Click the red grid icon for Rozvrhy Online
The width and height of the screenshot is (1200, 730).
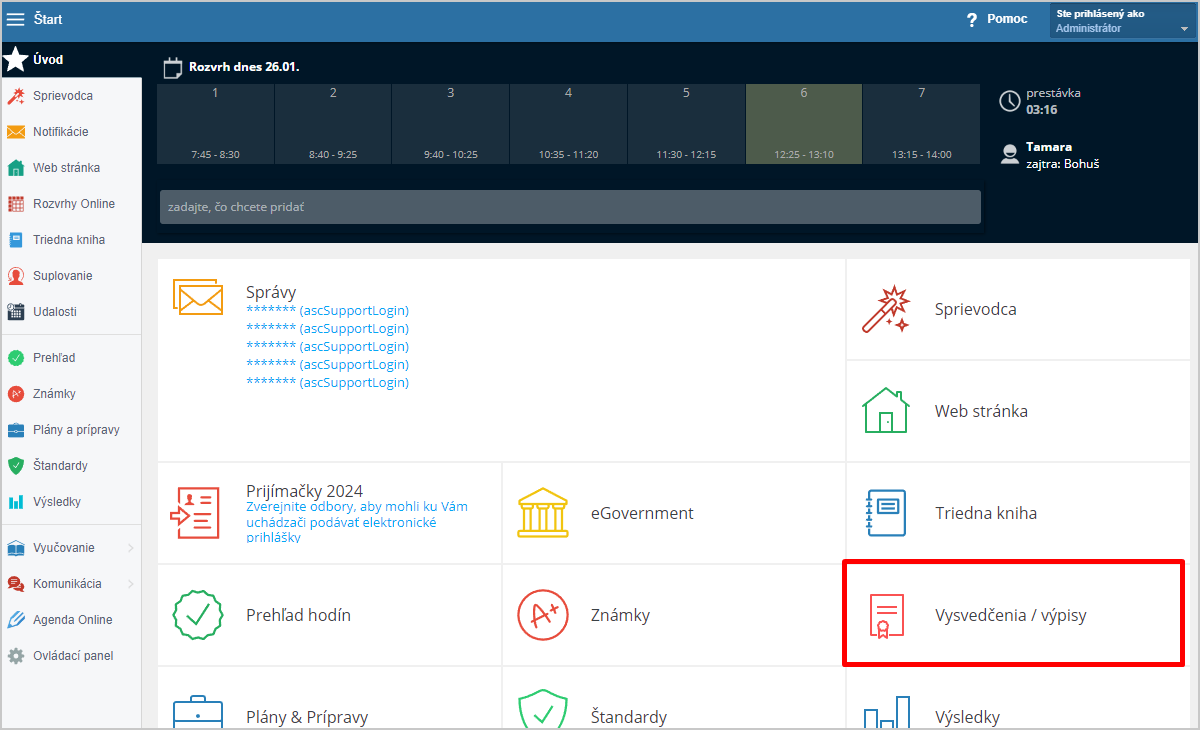point(15,204)
